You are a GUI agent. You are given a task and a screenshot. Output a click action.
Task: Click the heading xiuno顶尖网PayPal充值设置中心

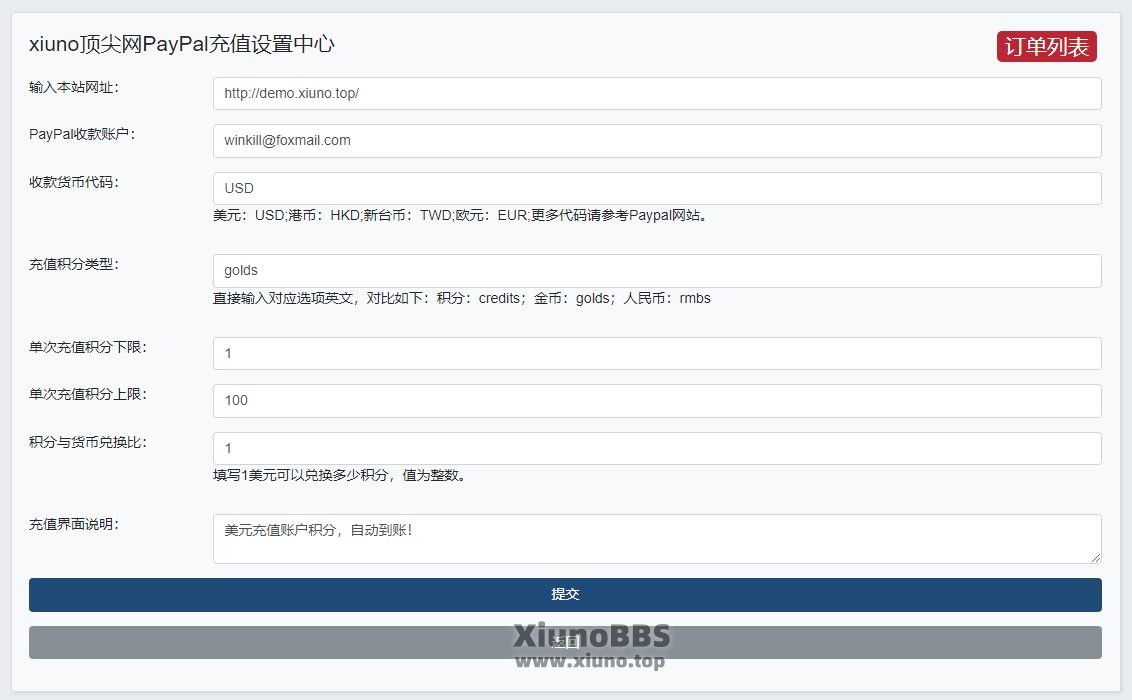pyautogui.click(x=182, y=44)
